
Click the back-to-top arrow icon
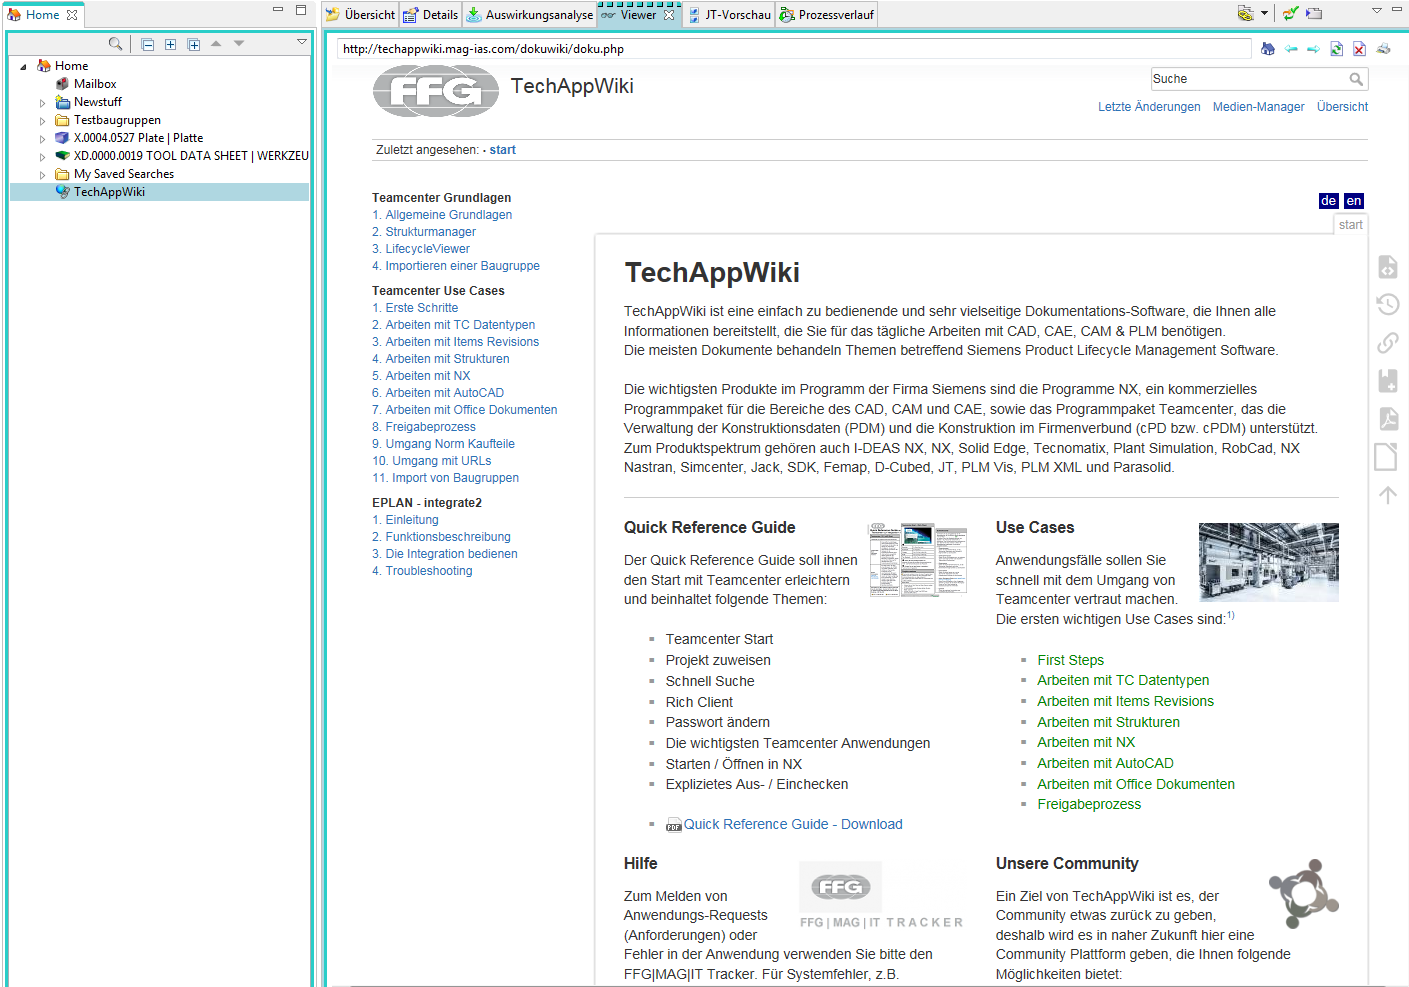tap(1388, 495)
